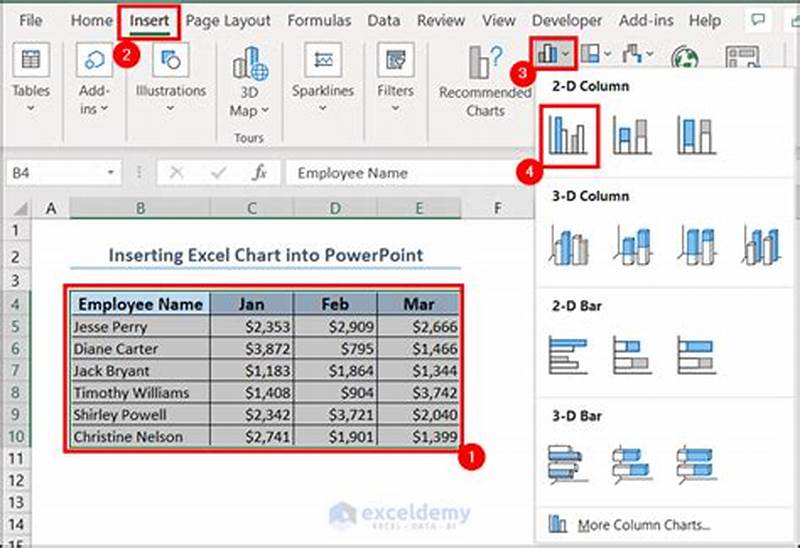Click the cell containing $3,872
Viewport: 800px width, 548px height.
[x=252, y=348]
